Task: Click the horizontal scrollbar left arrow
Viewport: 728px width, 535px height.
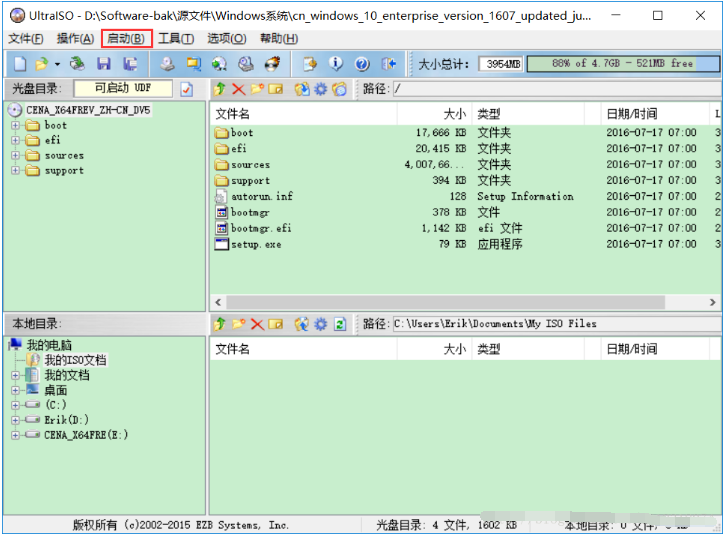Action: (218, 302)
